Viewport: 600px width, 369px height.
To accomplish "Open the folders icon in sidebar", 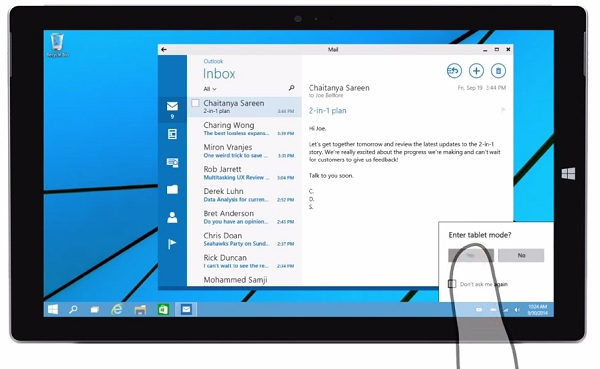I will click(x=172, y=189).
